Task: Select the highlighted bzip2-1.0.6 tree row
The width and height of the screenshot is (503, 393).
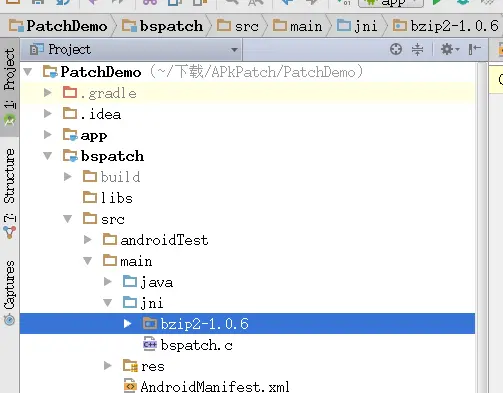Action: click(247, 323)
